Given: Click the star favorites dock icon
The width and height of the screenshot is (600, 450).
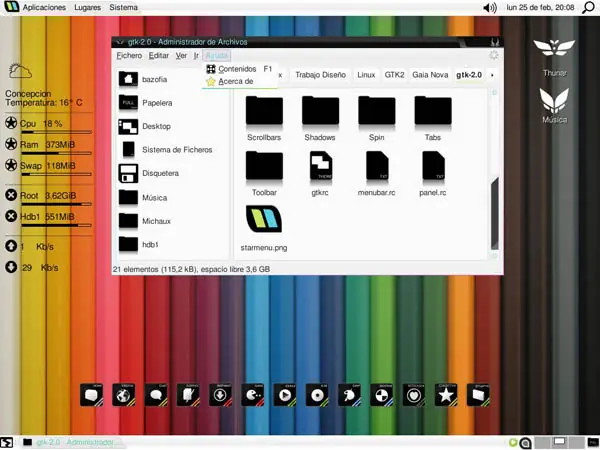Looking at the screenshot, I should (x=446, y=395).
